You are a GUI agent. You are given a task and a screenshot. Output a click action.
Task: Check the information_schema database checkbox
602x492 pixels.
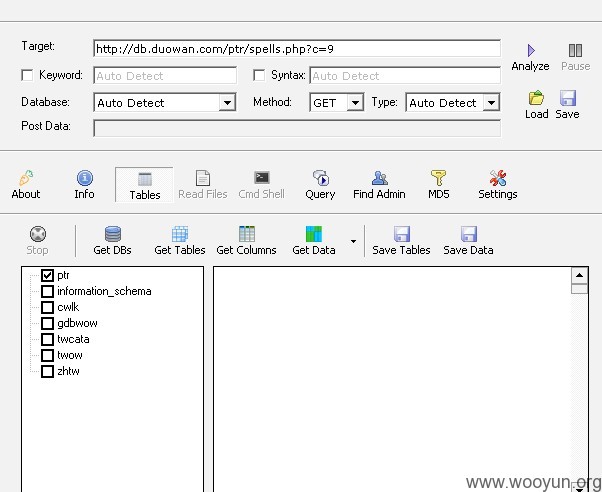(x=47, y=292)
